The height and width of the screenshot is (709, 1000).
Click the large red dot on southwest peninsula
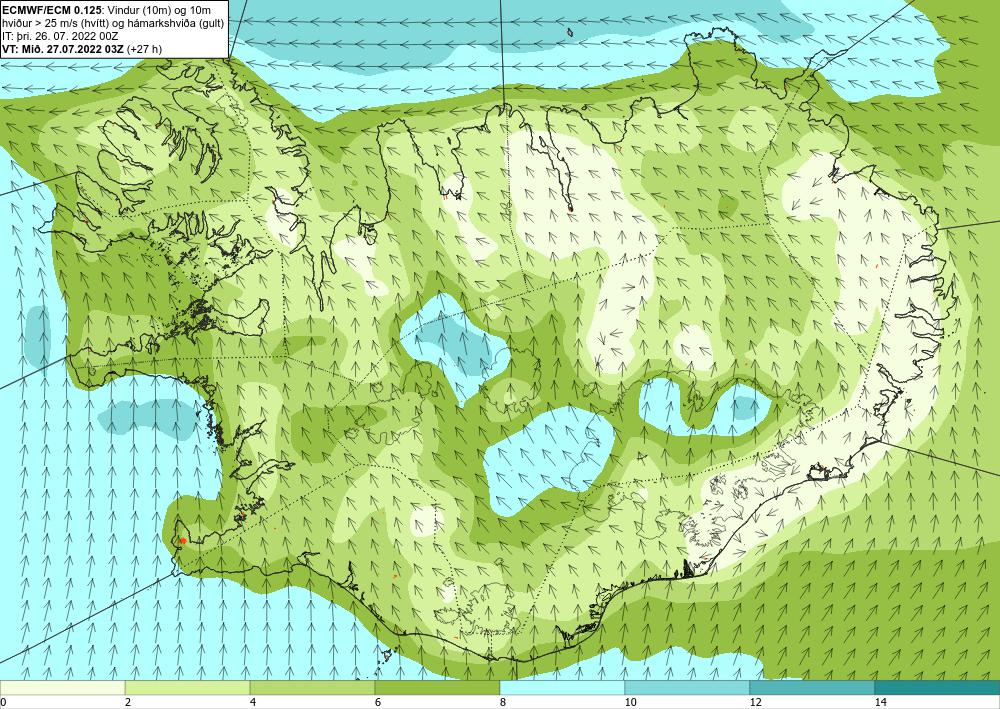183,541
